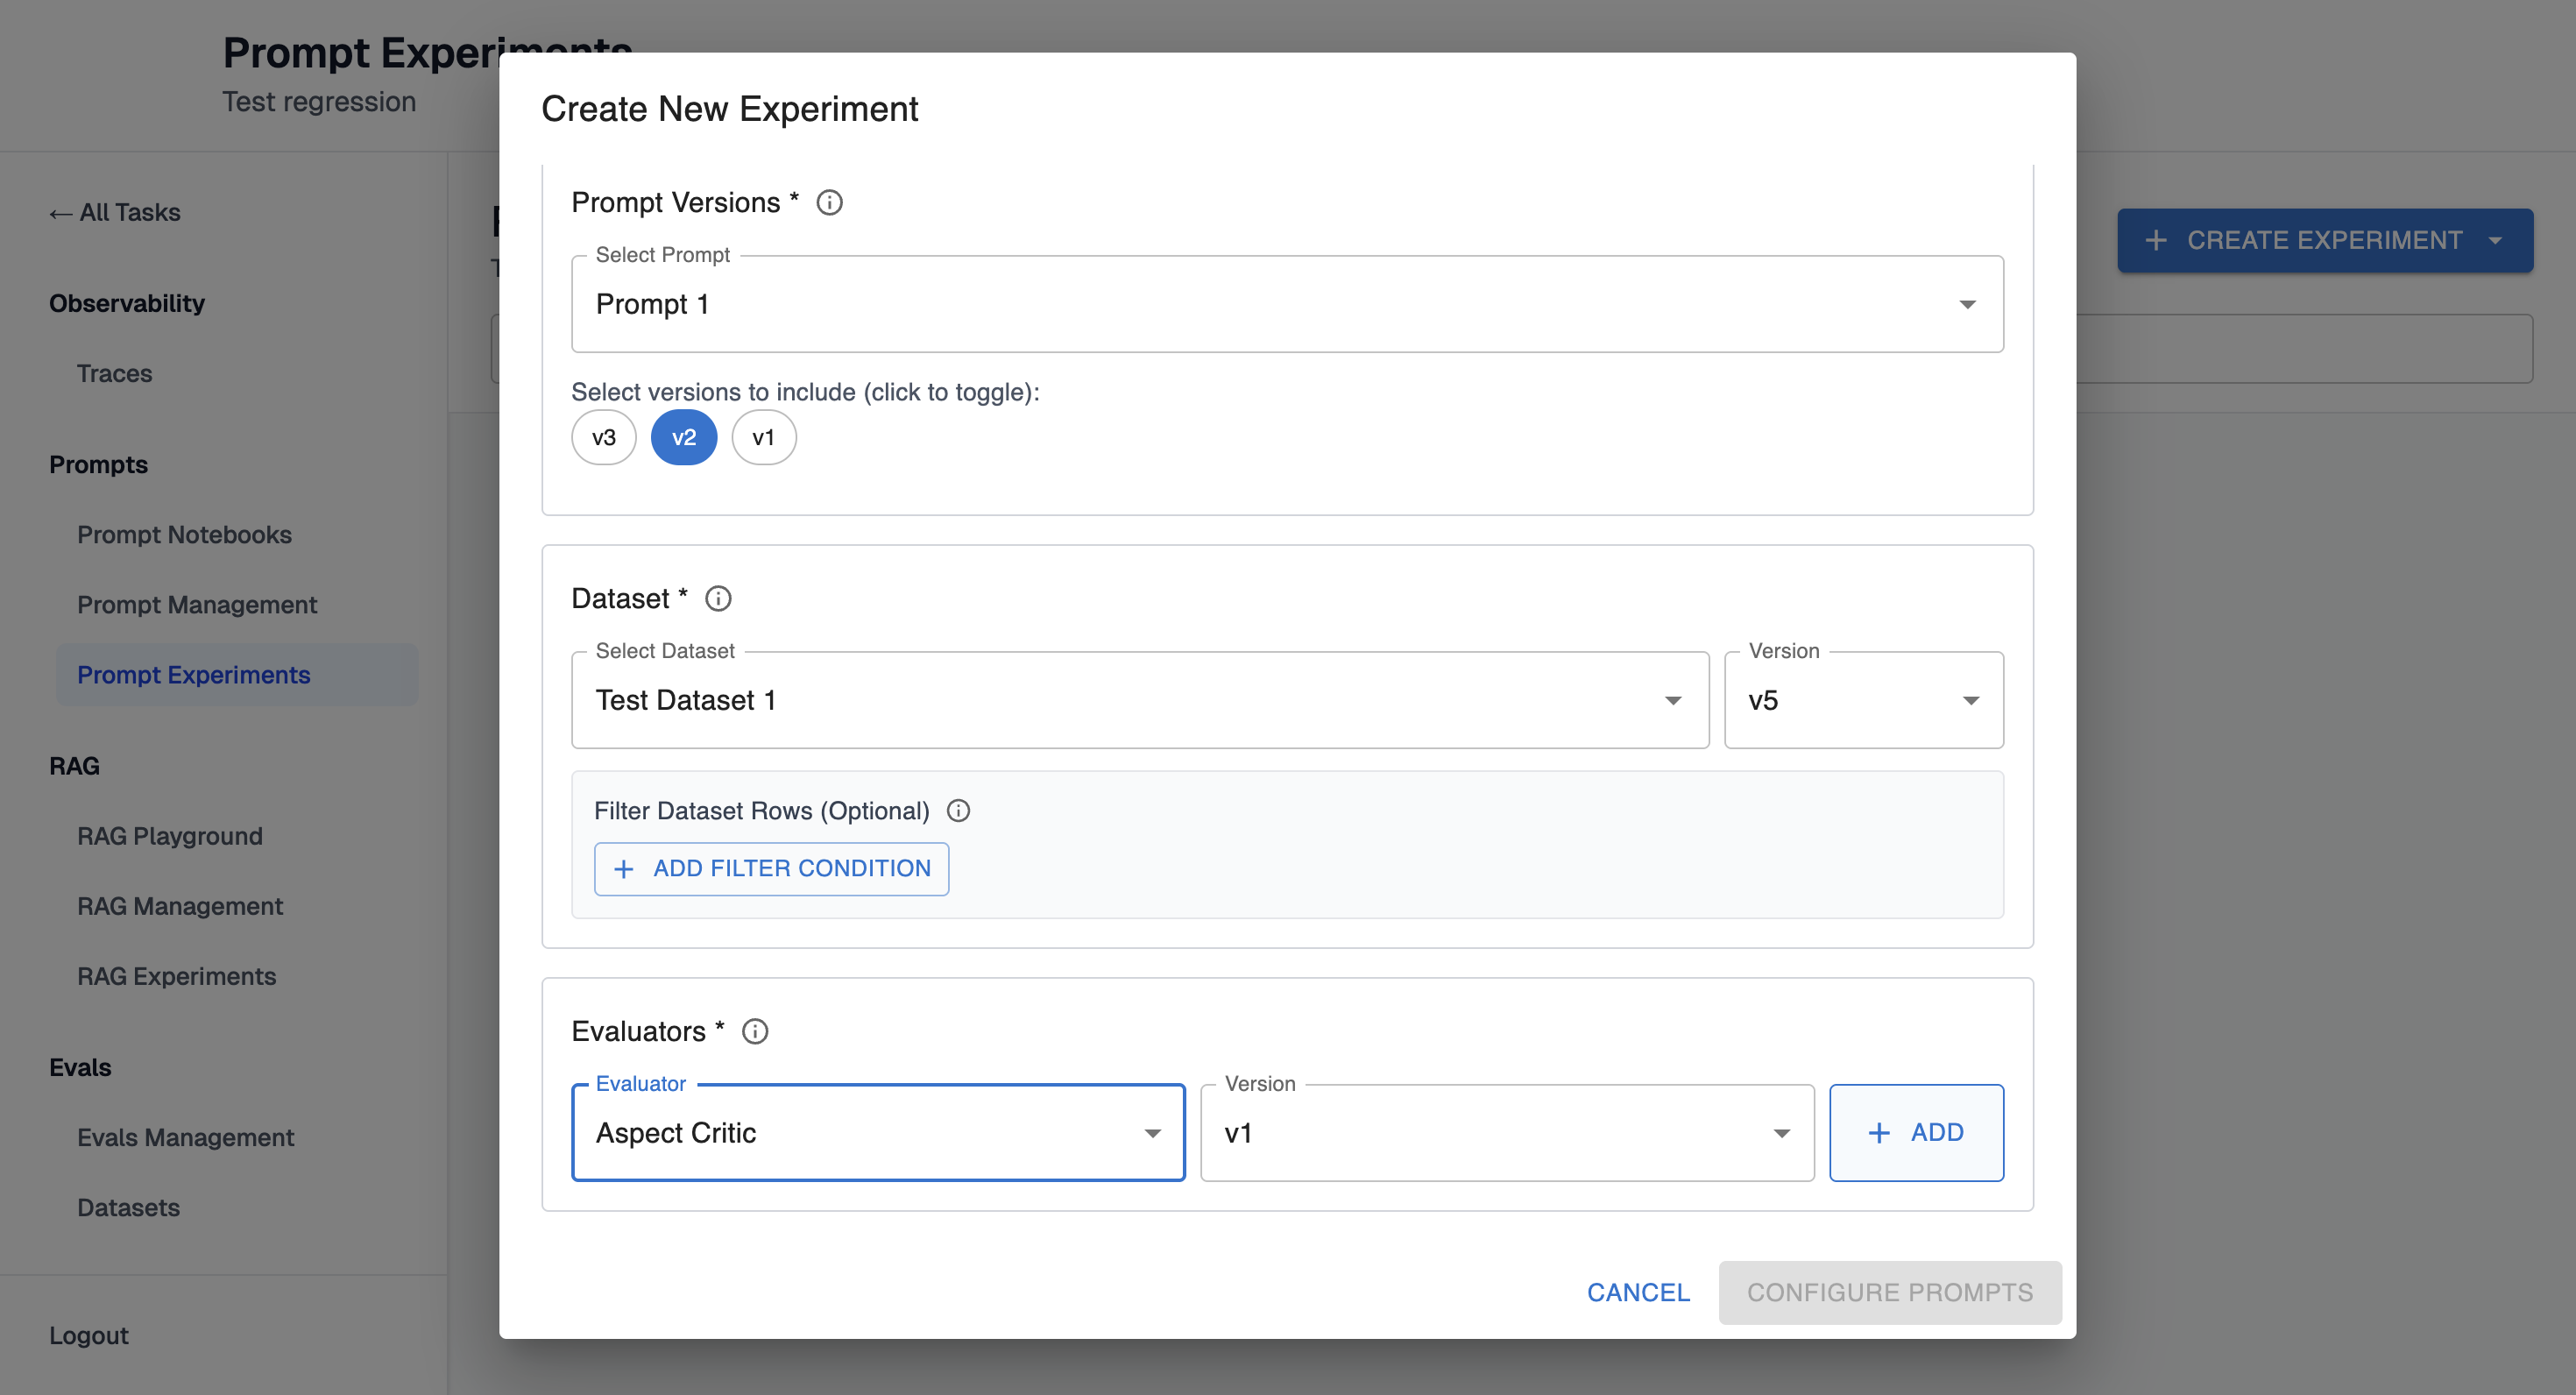The image size is (2576, 1395).
Task: Go to Prompt Notebooks in sidebar
Action: [184, 535]
